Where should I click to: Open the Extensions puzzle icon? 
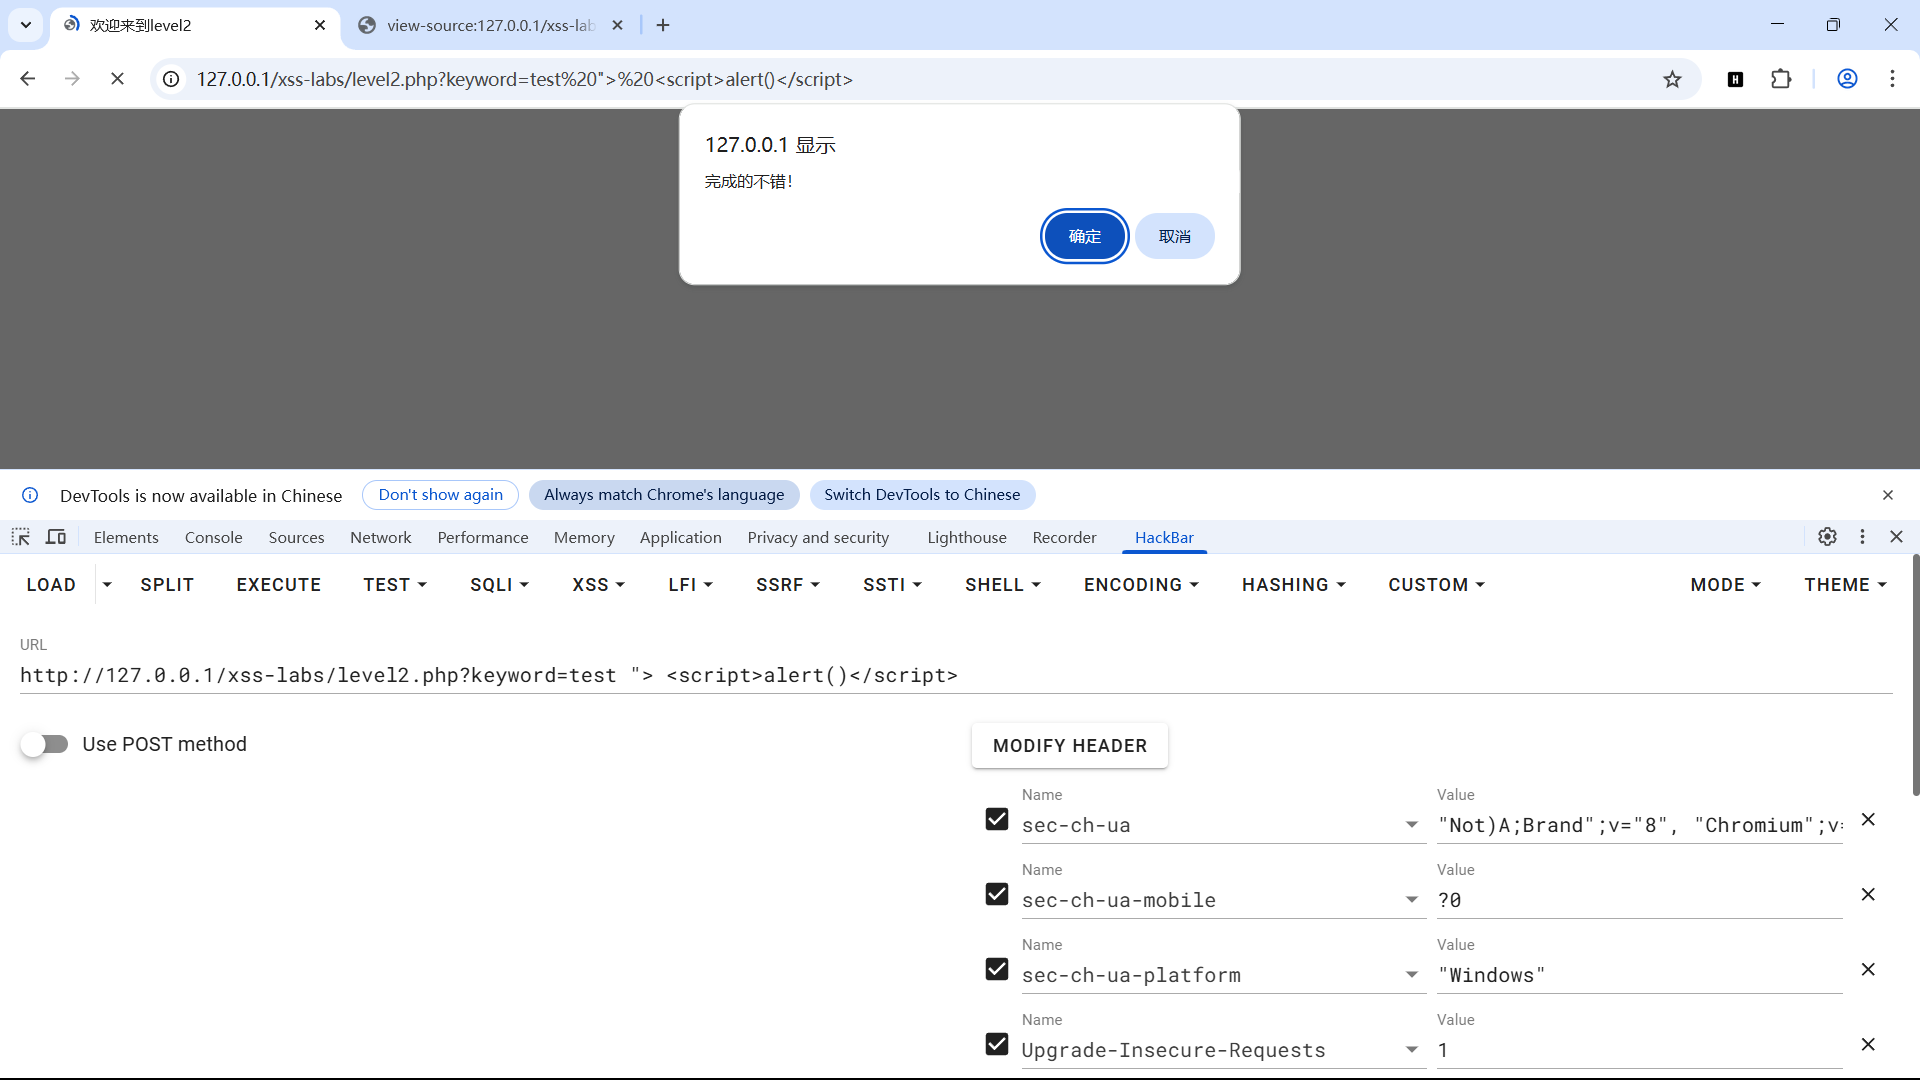pos(1781,79)
